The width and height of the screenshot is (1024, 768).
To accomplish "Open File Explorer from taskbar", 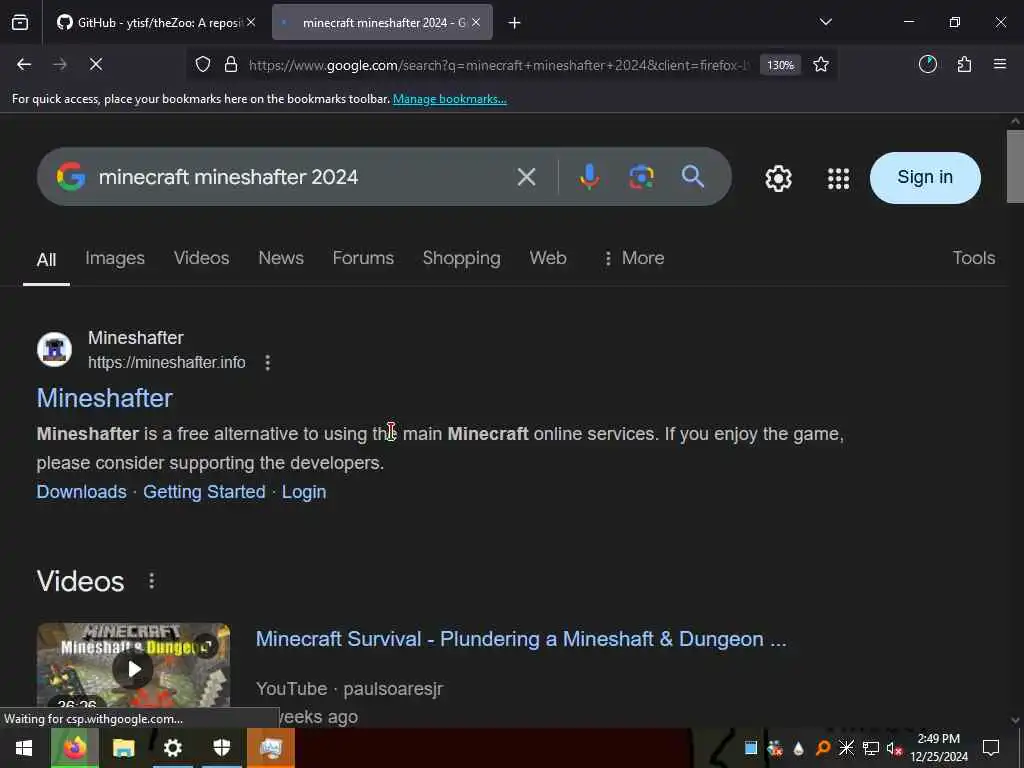I will tap(123, 748).
